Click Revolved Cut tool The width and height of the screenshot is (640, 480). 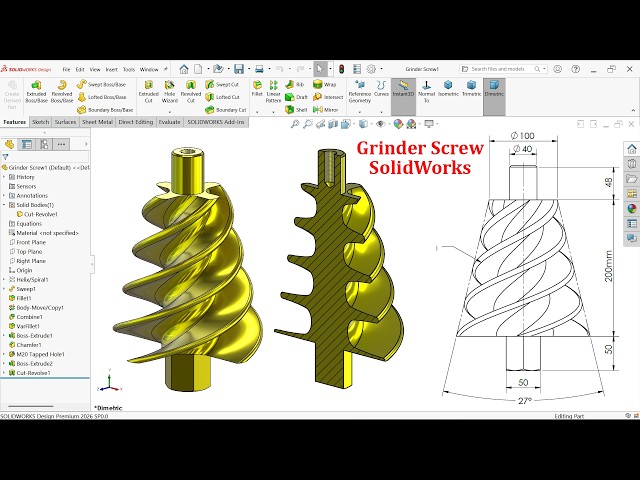click(x=191, y=91)
